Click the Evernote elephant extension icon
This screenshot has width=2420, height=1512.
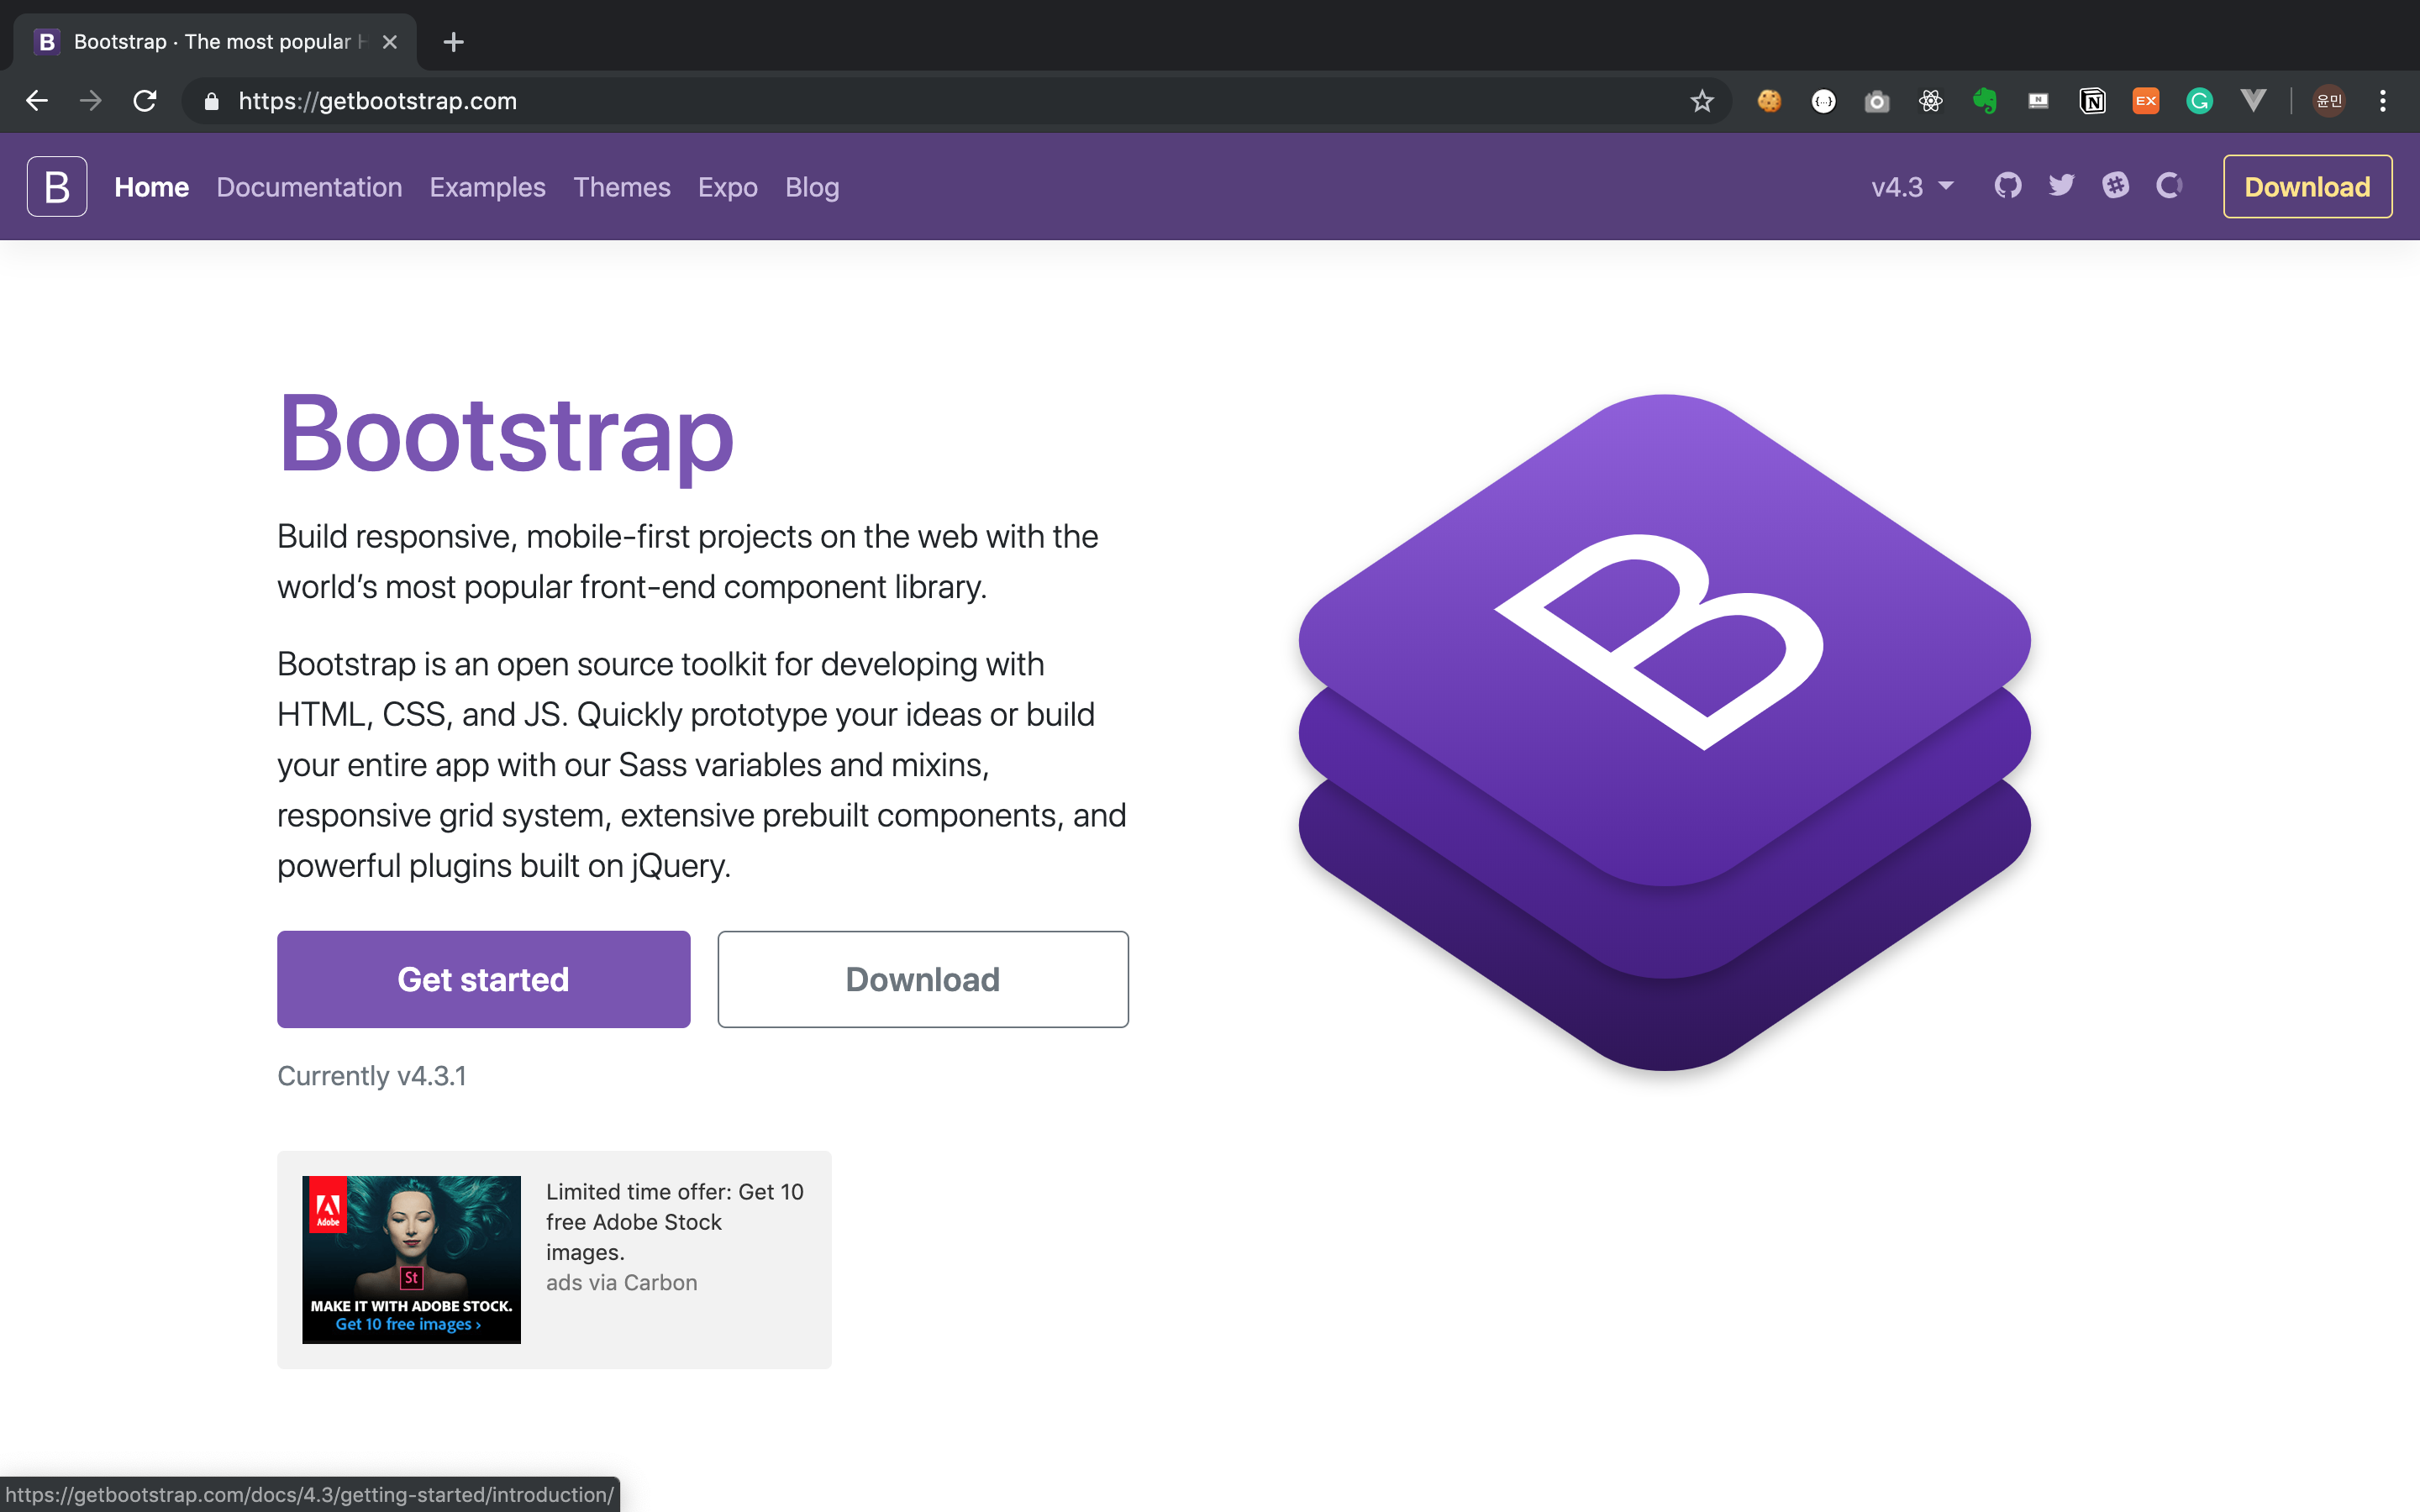pos(1984,101)
